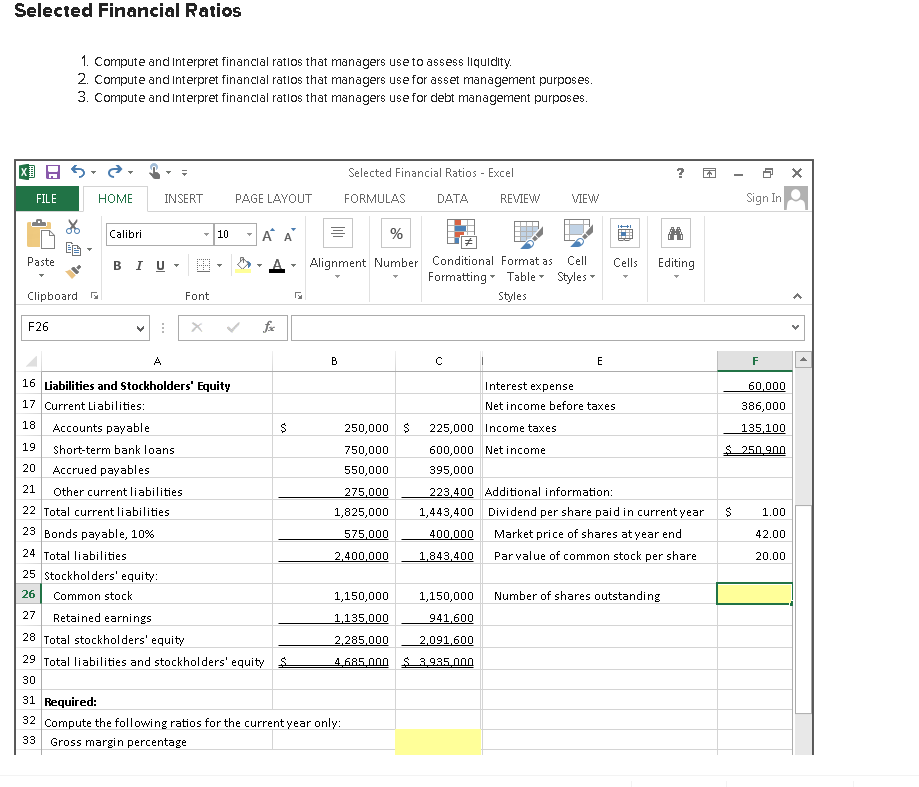Toggle bold formatting
This screenshot has height=787, width=919.
click(117, 266)
